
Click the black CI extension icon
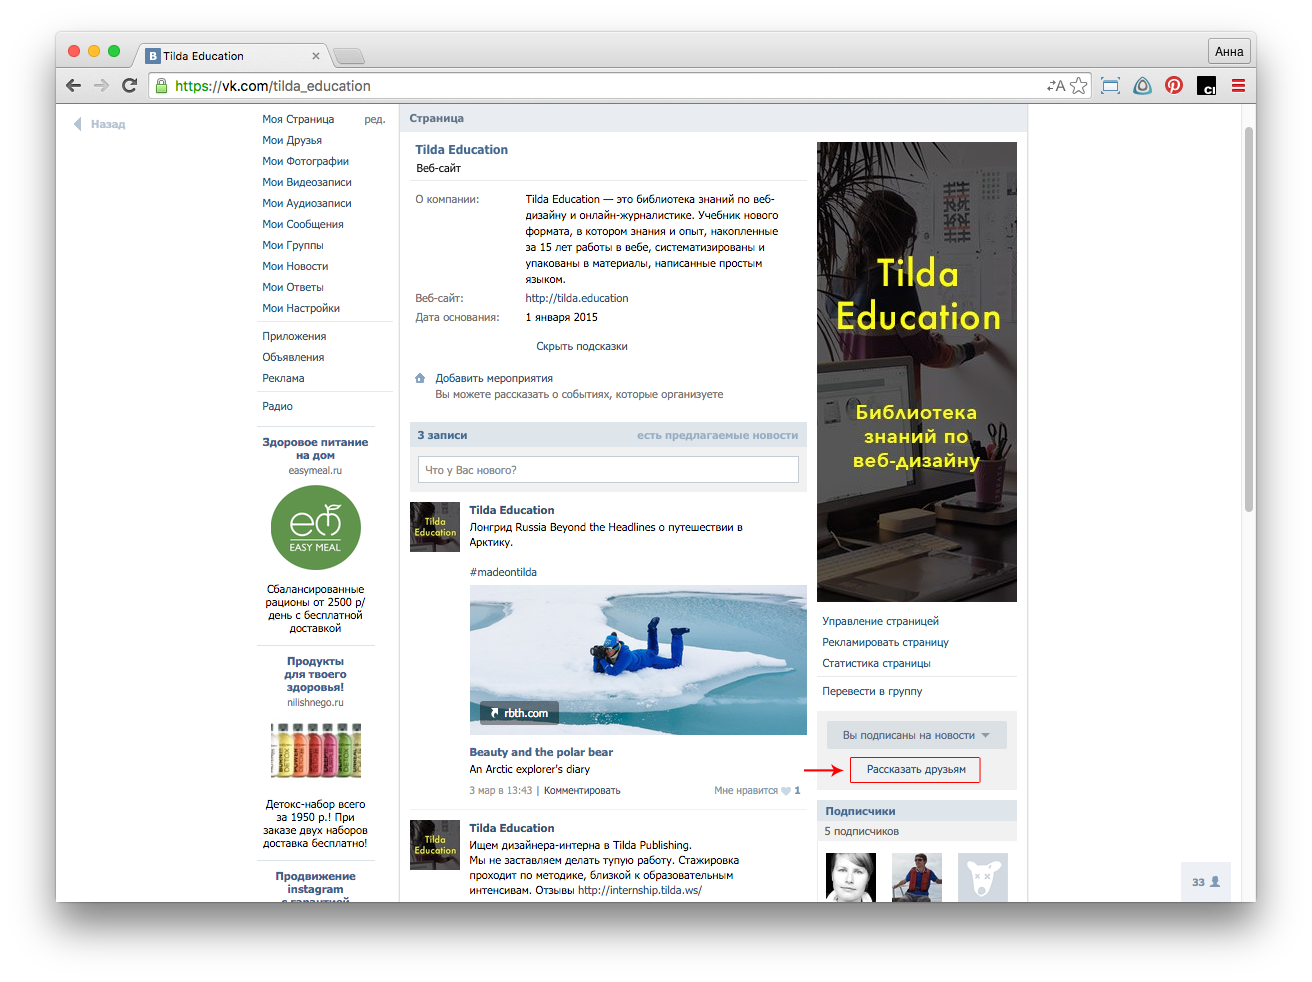[1206, 86]
